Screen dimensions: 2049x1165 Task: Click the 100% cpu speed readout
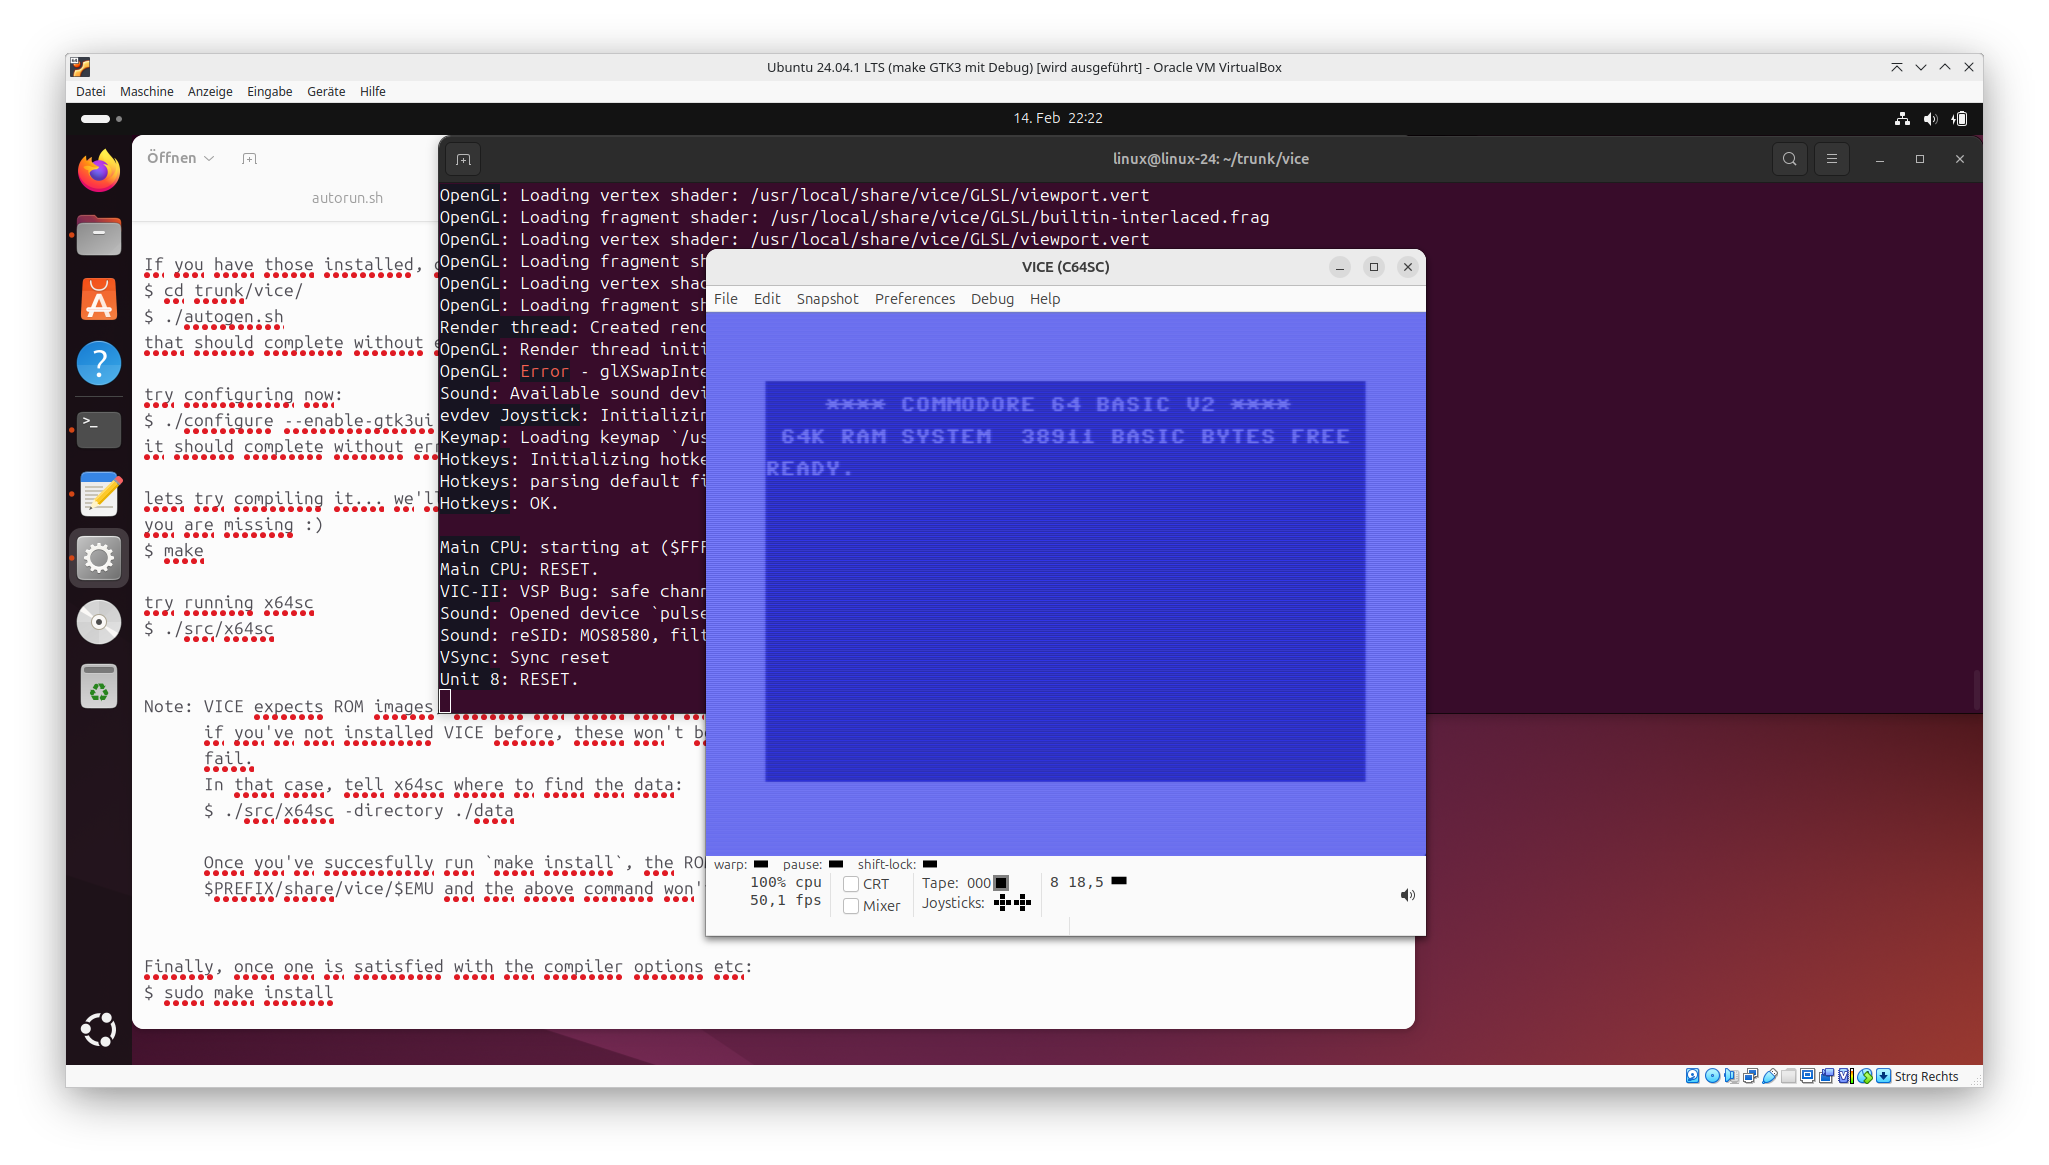point(786,882)
